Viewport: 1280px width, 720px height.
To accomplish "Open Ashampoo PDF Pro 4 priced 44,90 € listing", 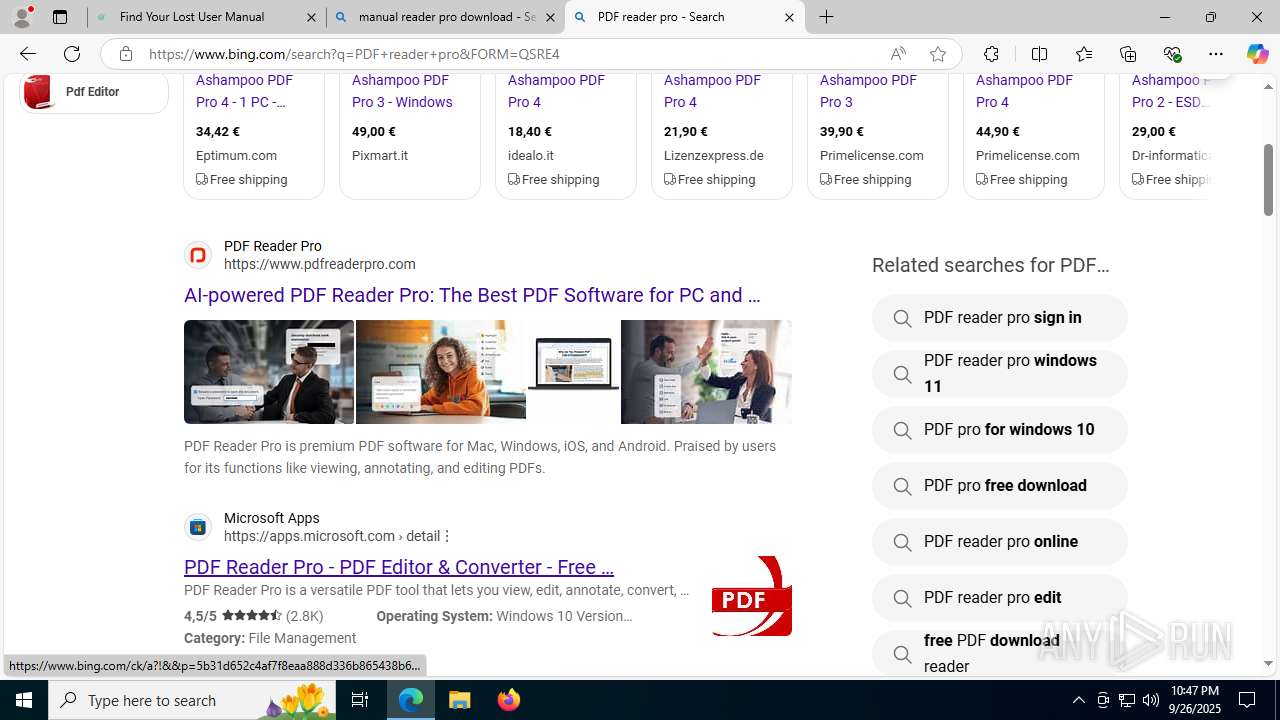I will [x=1024, y=91].
